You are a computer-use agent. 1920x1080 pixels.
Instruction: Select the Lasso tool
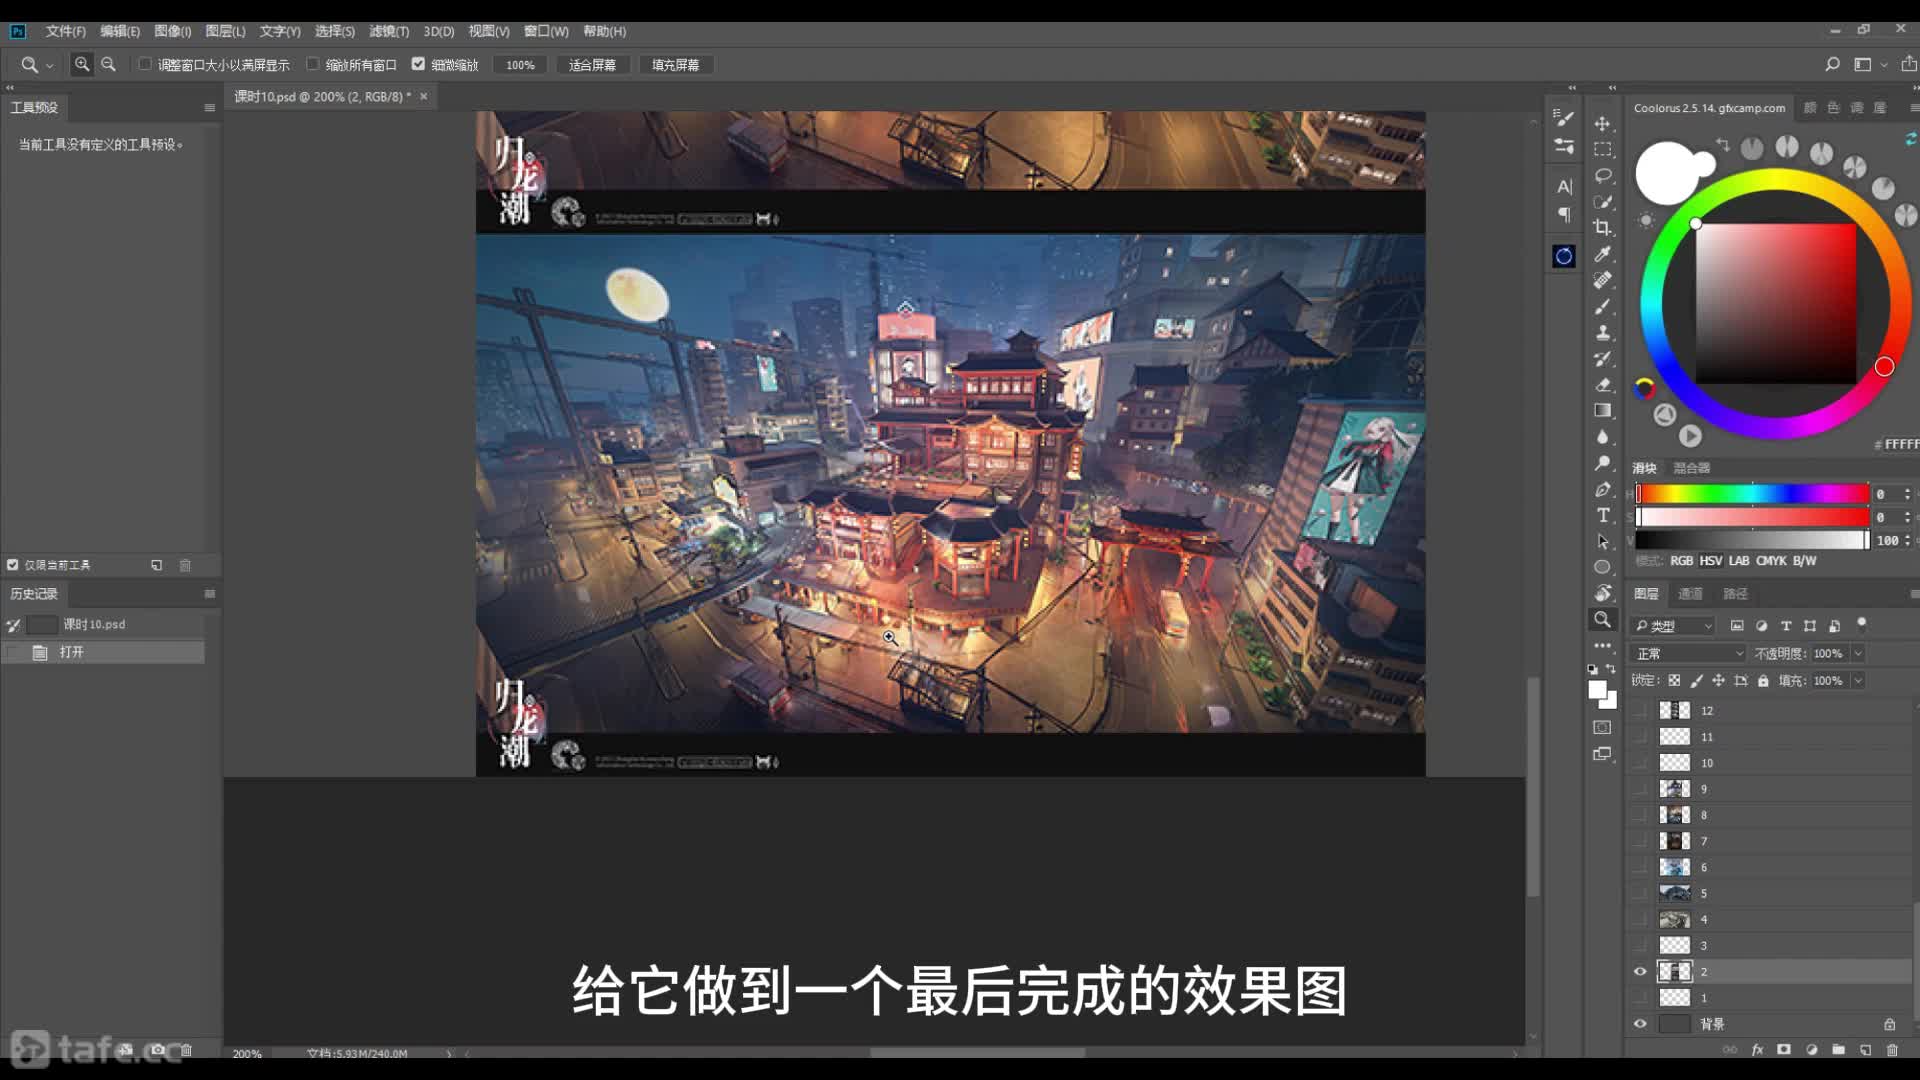point(1602,176)
